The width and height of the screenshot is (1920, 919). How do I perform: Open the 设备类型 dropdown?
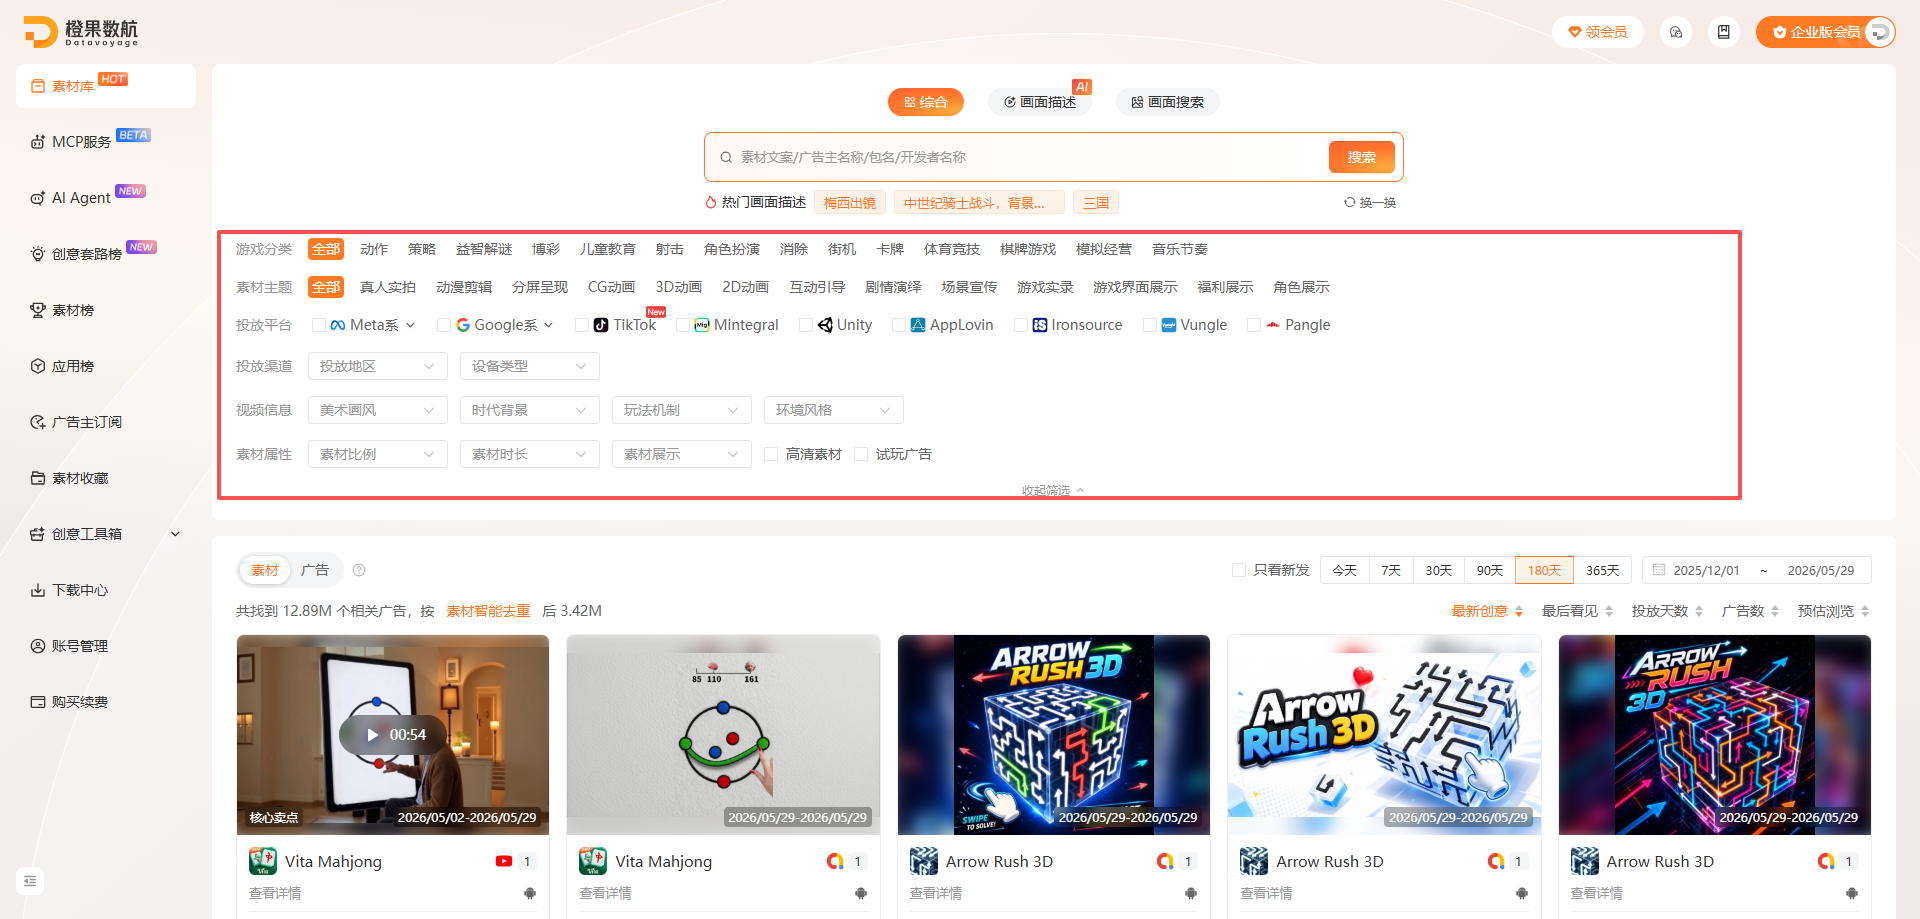click(x=530, y=366)
